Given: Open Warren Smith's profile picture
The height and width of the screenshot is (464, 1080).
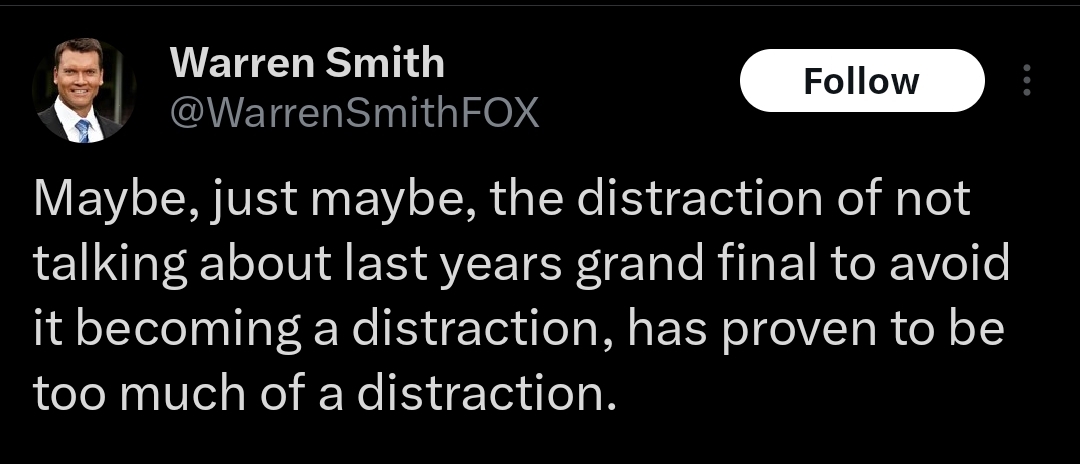Looking at the screenshot, I should [x=83, y=90].
